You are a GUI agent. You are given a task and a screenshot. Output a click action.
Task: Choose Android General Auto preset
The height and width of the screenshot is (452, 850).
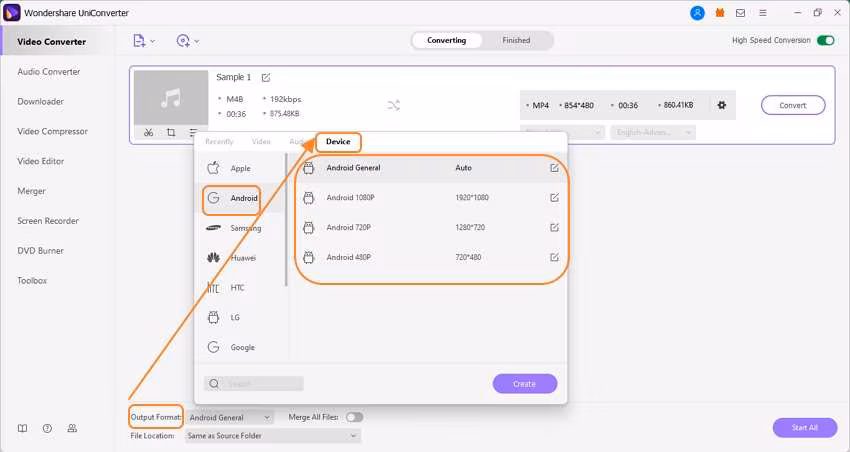(x=430, y=168)
